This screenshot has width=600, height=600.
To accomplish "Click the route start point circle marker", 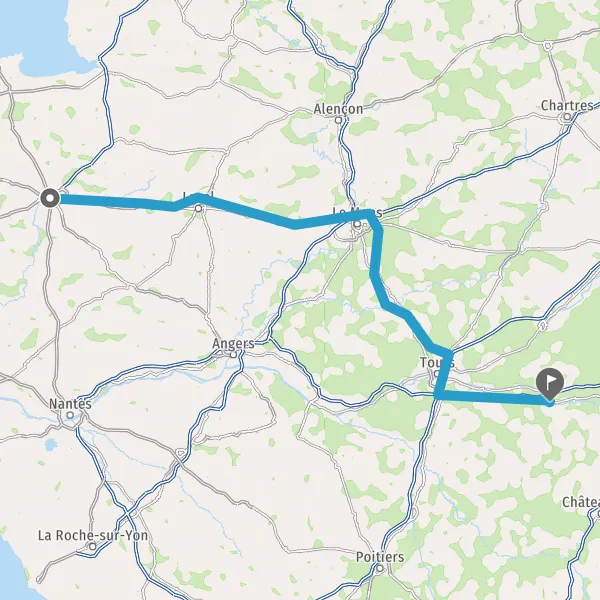I will (50, 199).
